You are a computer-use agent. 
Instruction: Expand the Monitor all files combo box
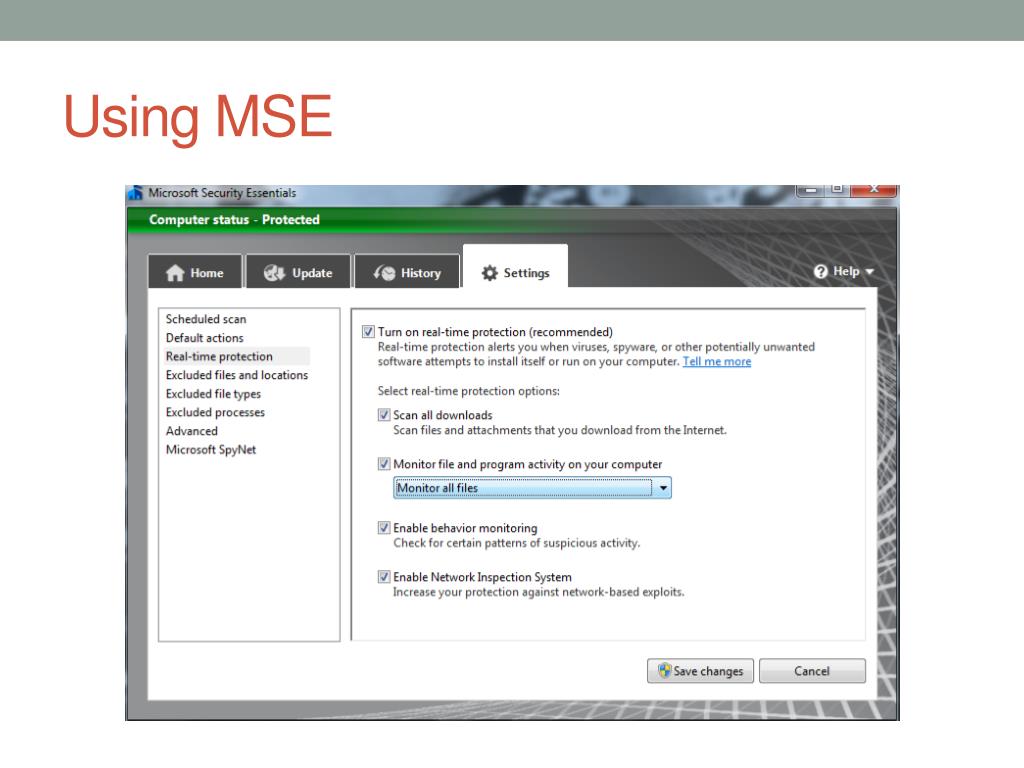pos(663,488)
